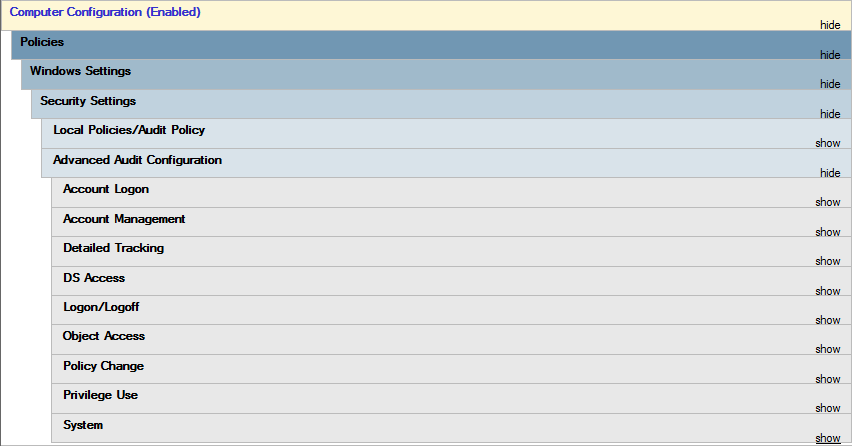Click the Advanced Audit Configuration header
Viewport: 852px width, 446px height.
point(137,160)
